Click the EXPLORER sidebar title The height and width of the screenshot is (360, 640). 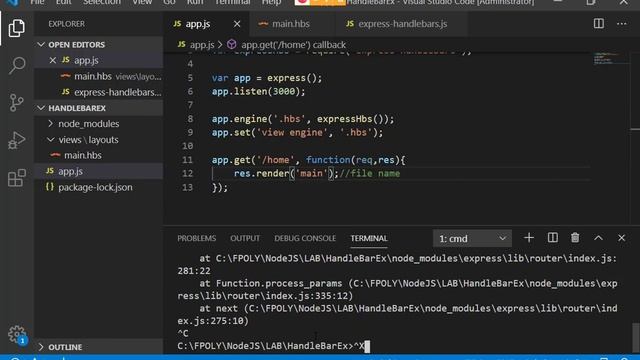point(67,24)
